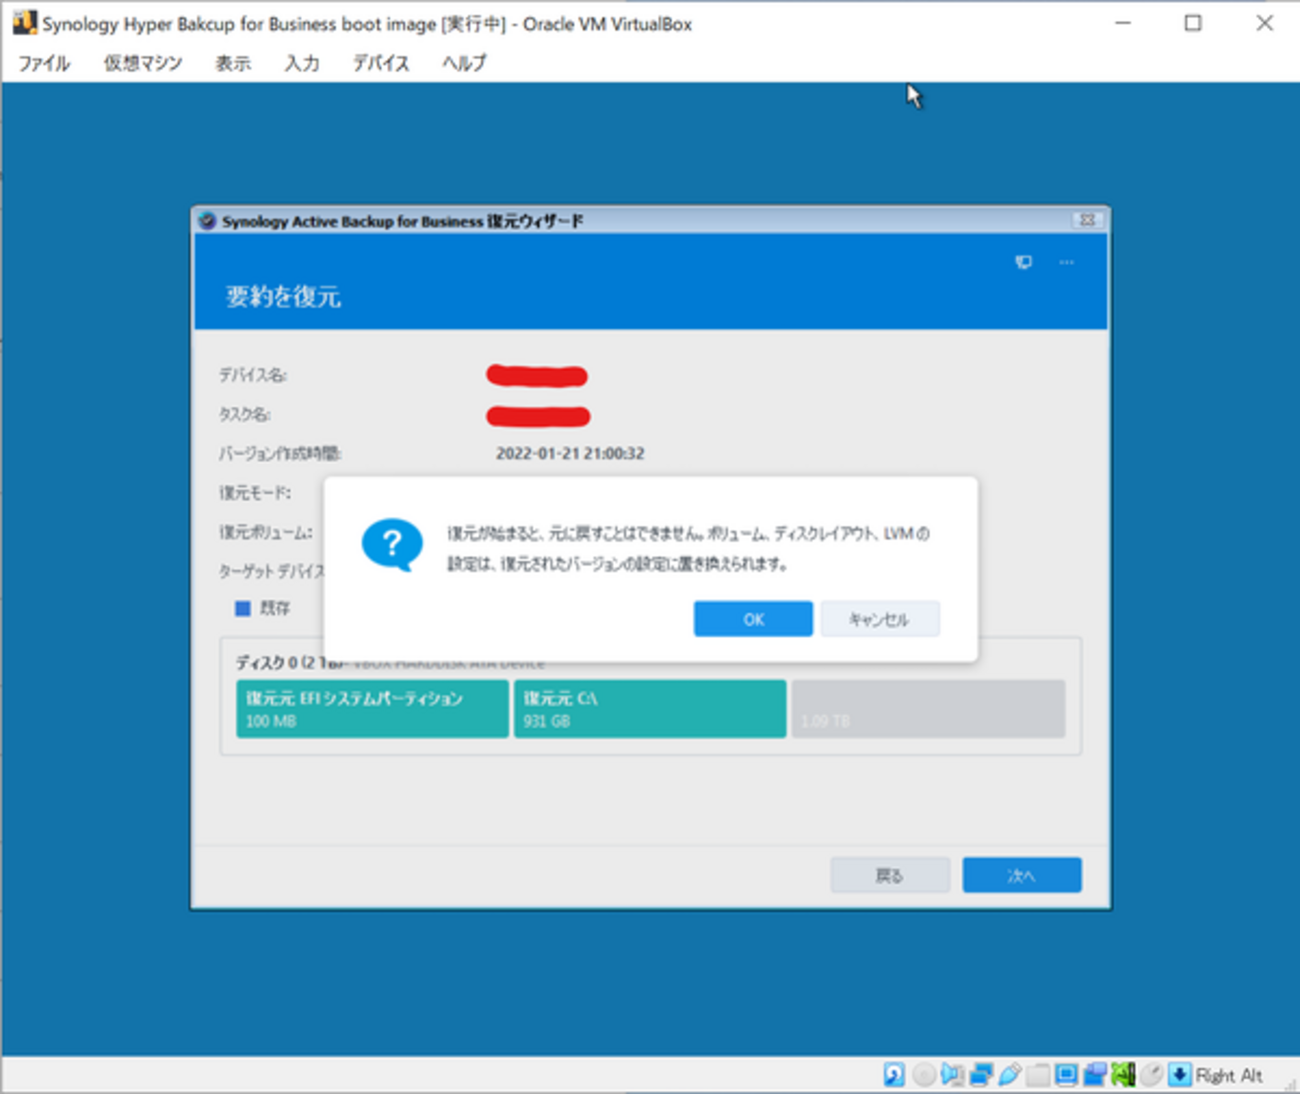Click the blue 既存 legend square
1300x1094 pixels.
point(242,608)
